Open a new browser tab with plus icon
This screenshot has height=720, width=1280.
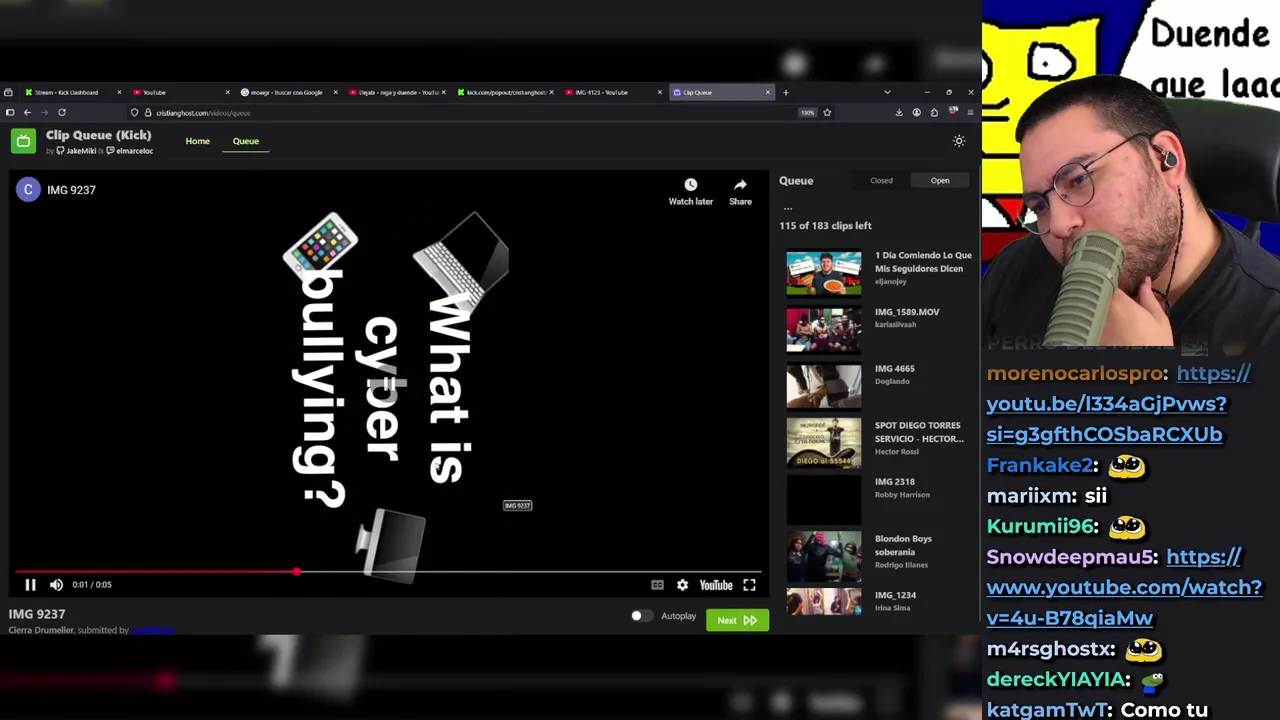[x=786, y=92]
